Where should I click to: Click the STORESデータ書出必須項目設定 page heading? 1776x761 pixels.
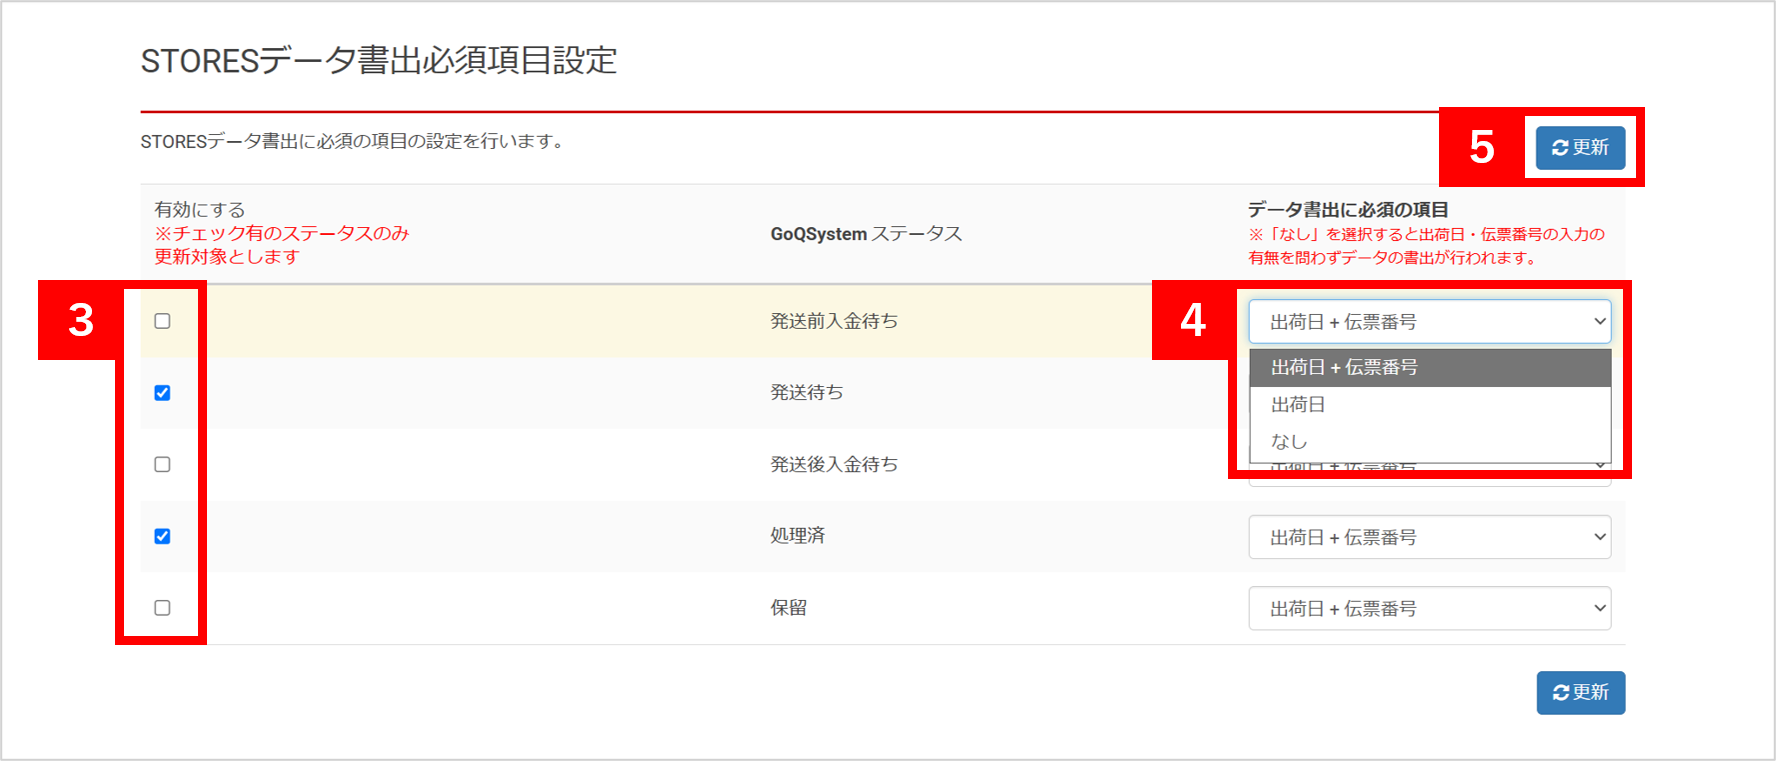(x=379, y=61)
